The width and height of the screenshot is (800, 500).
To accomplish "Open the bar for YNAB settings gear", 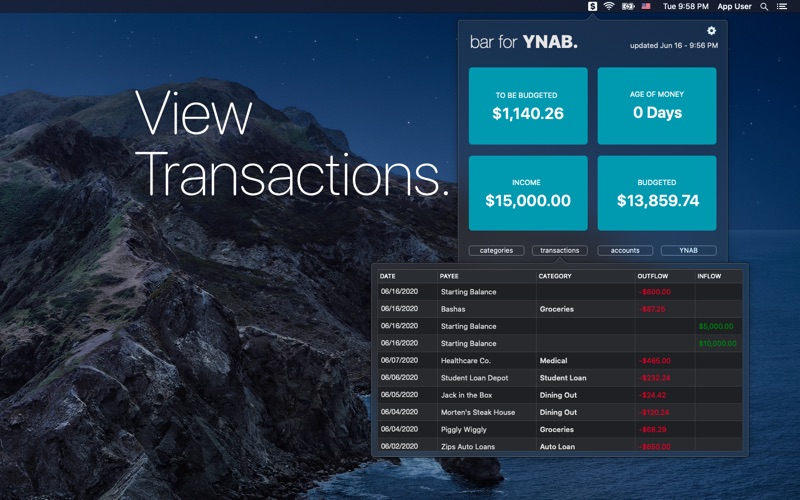I will 711,31.
